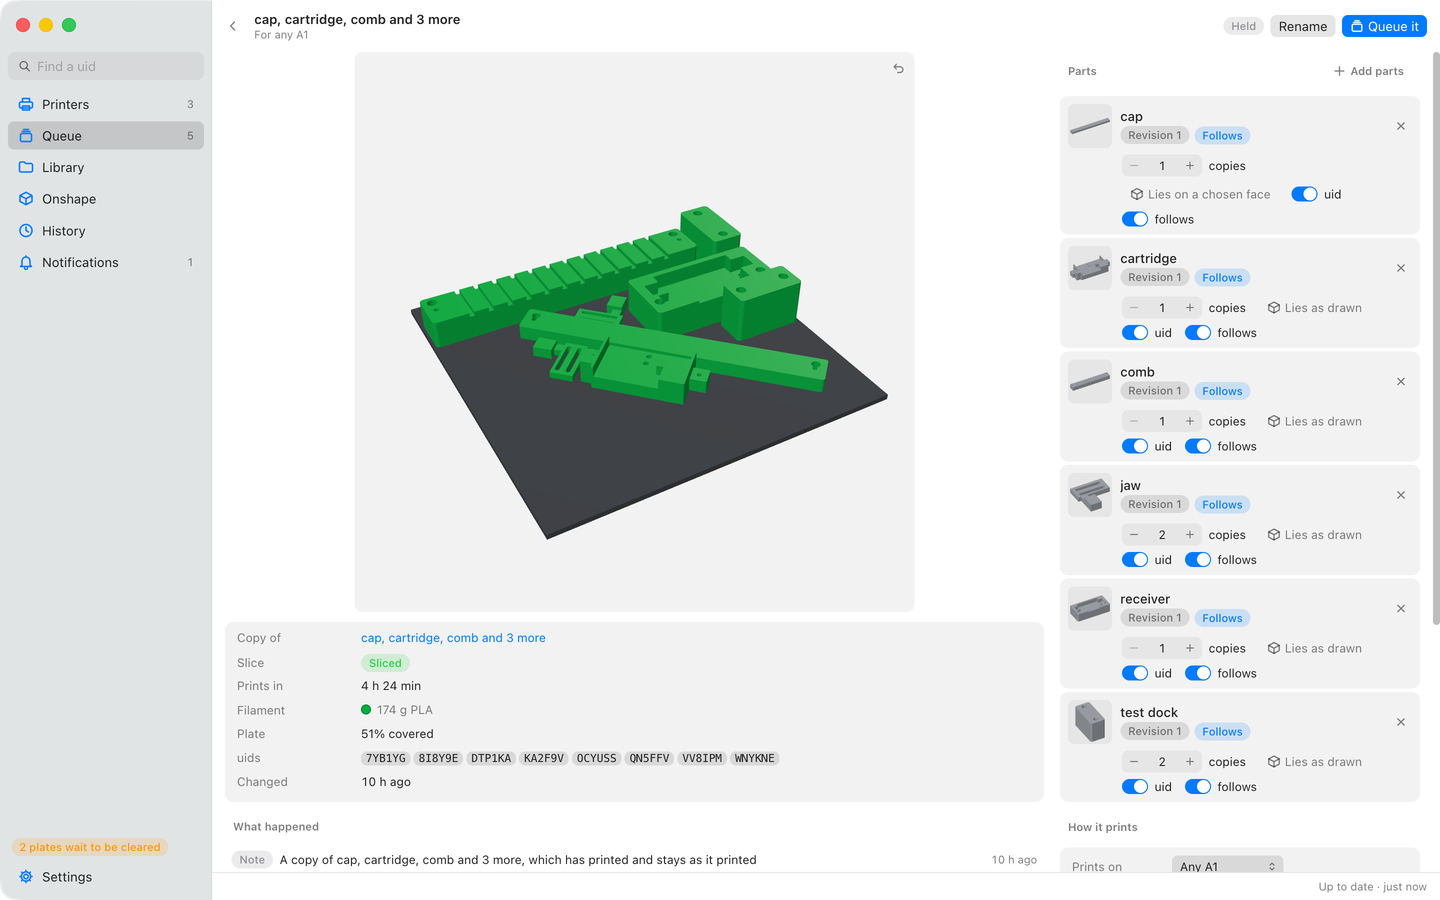The image size is (1440, 900).
Task: Remove the comb part with its X
Action: (1401, 382)
